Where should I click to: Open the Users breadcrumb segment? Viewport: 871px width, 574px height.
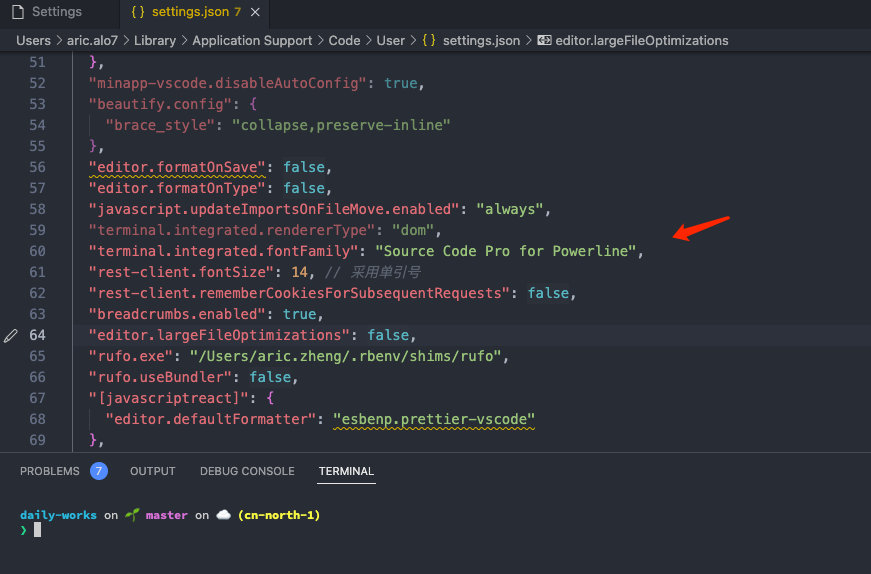point(33,41)
